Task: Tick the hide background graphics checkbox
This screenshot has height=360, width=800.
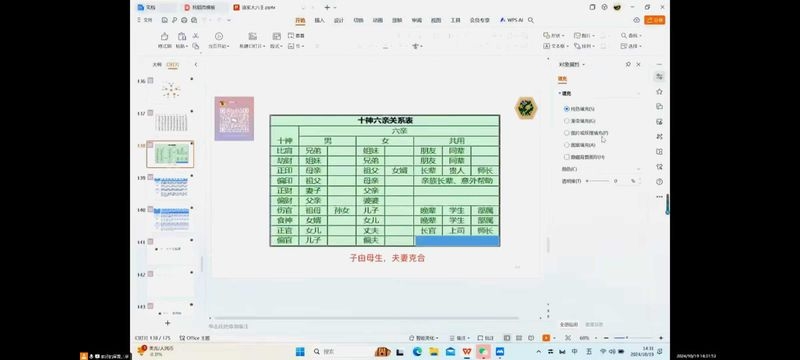Action: (566, 157)
